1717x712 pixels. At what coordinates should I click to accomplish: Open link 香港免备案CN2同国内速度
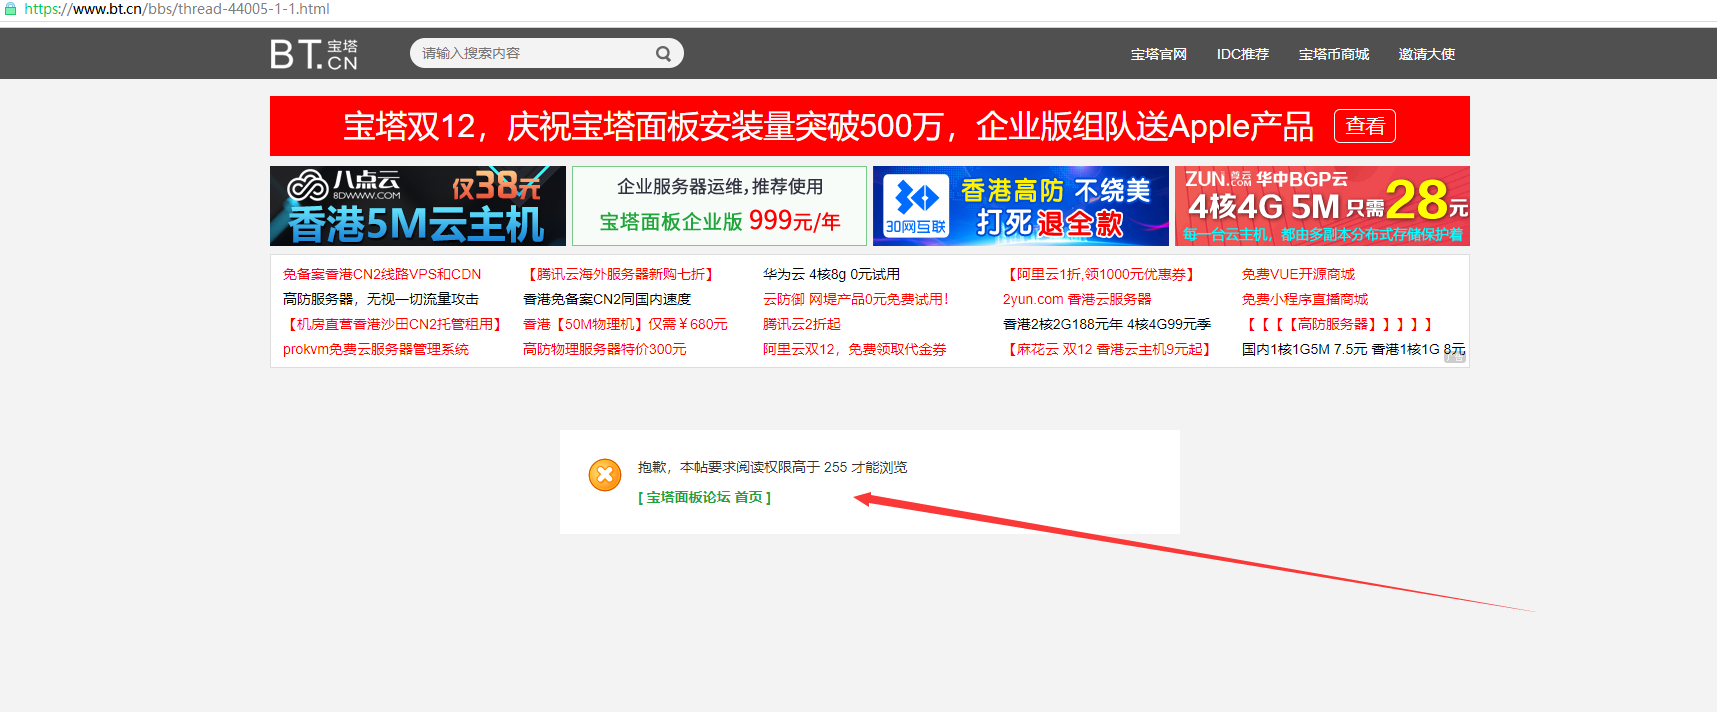[x=607, y=299]
